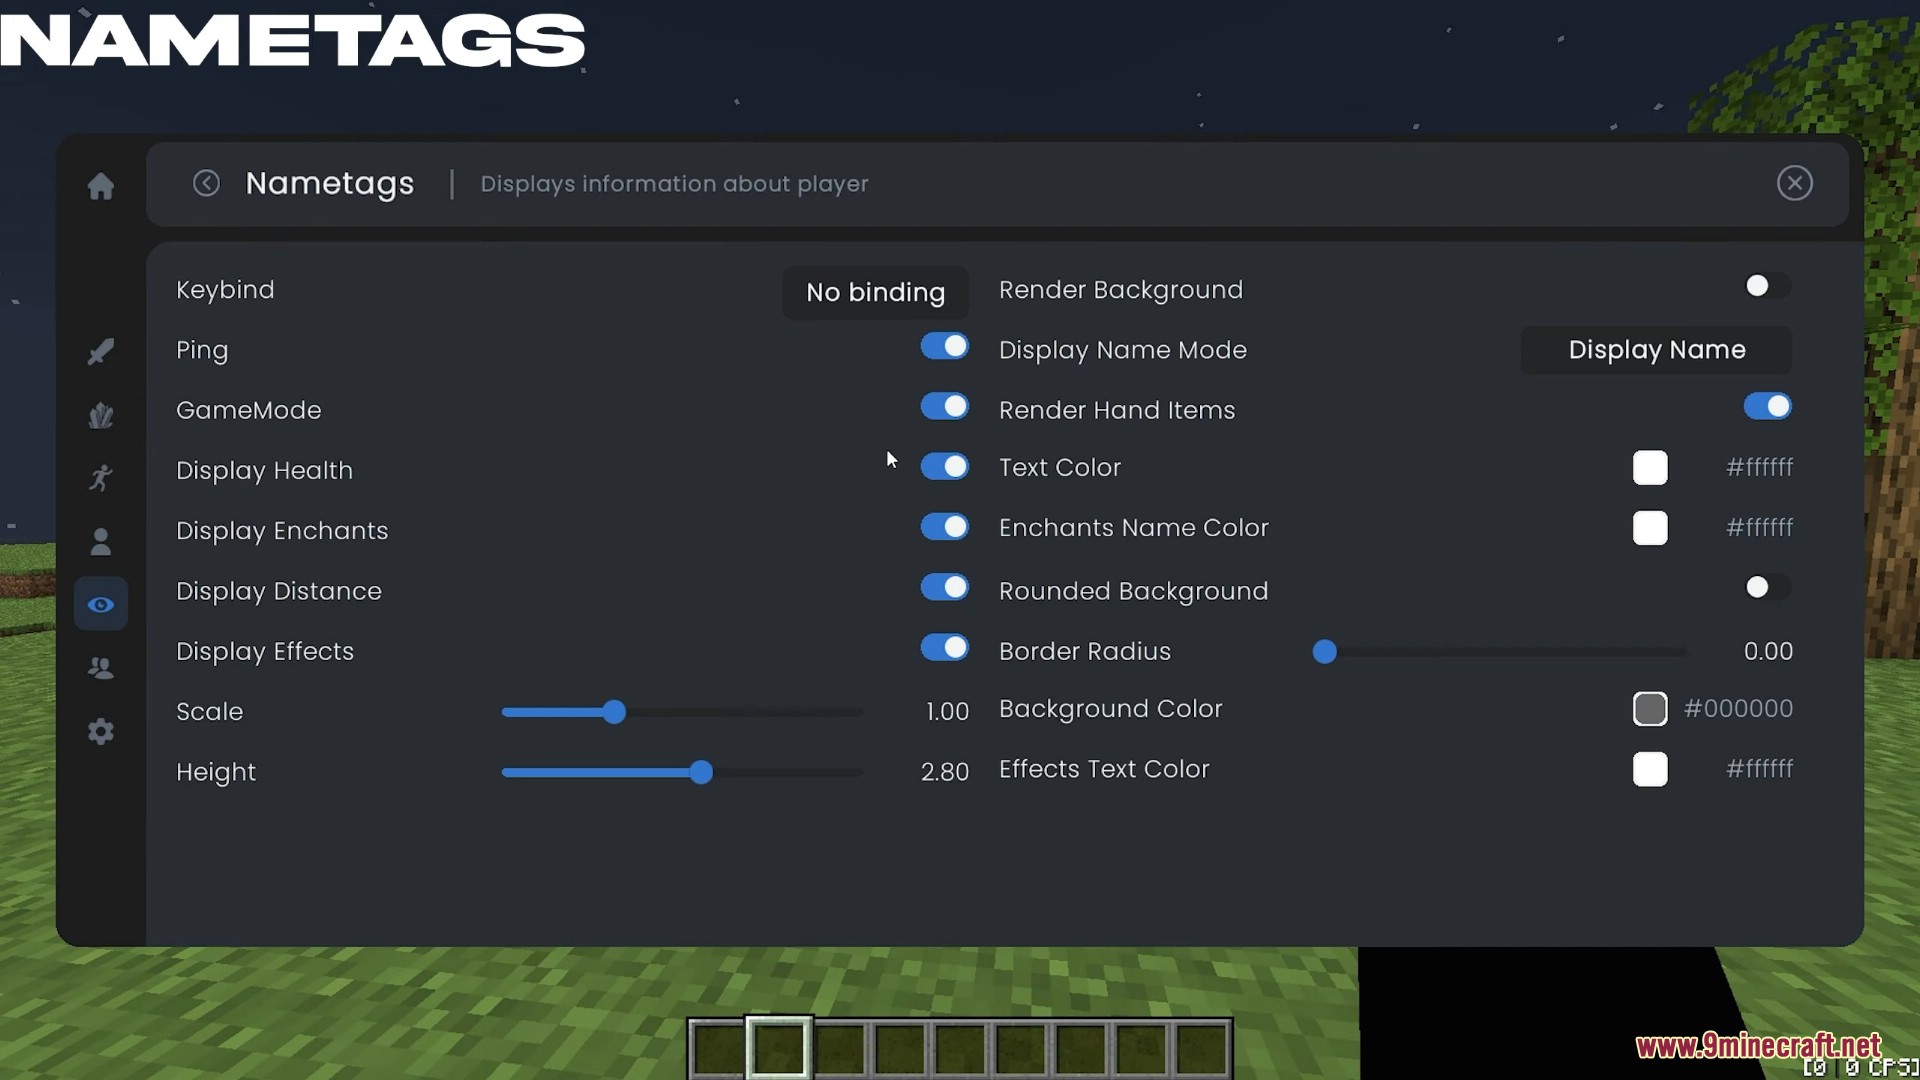Image resolution: width=1920 pixels, height=1080 pixels.
Task: Click the Scale slider handle
Action: click(x=614, y=712)
